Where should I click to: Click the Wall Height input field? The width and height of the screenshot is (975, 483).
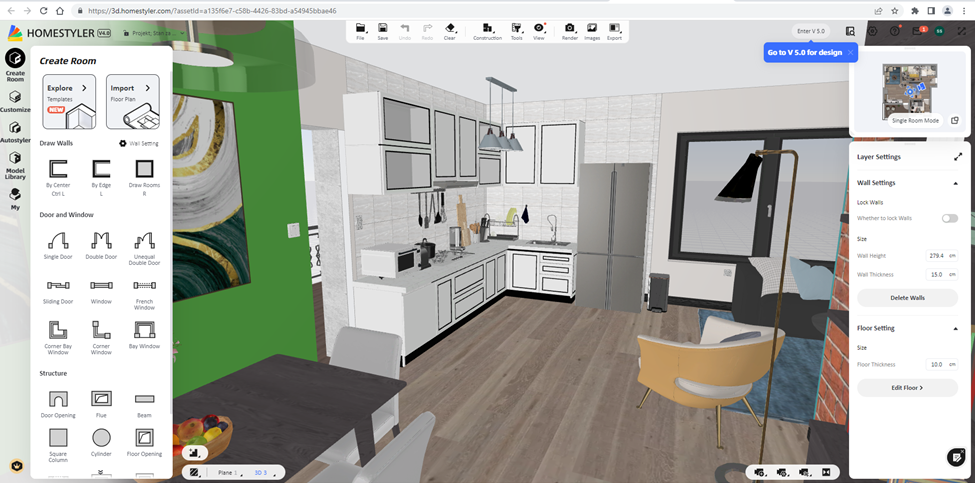click(x=937, y=256)
